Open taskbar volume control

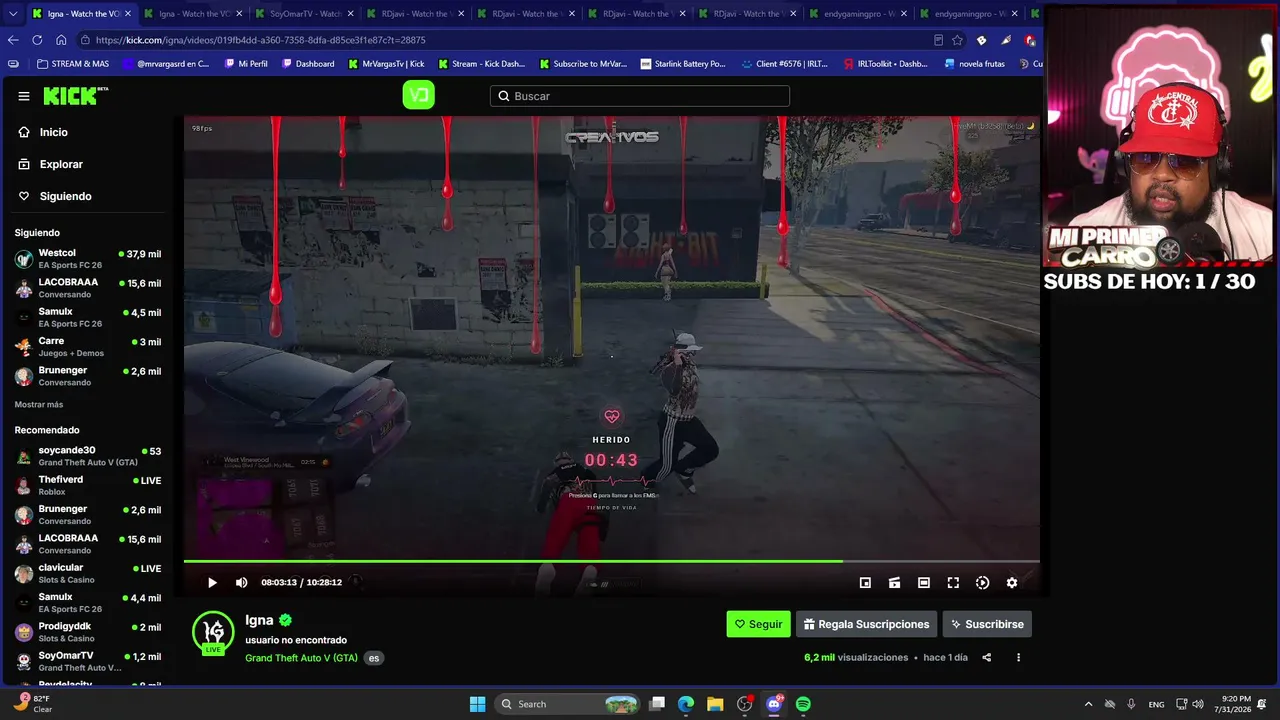point(1198,704)
